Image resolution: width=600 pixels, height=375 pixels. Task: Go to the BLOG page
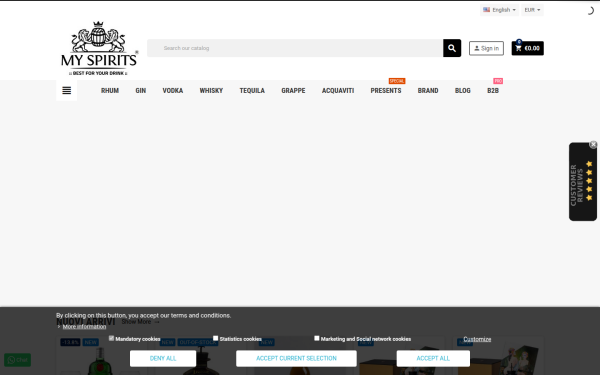[x=463, y=91]
